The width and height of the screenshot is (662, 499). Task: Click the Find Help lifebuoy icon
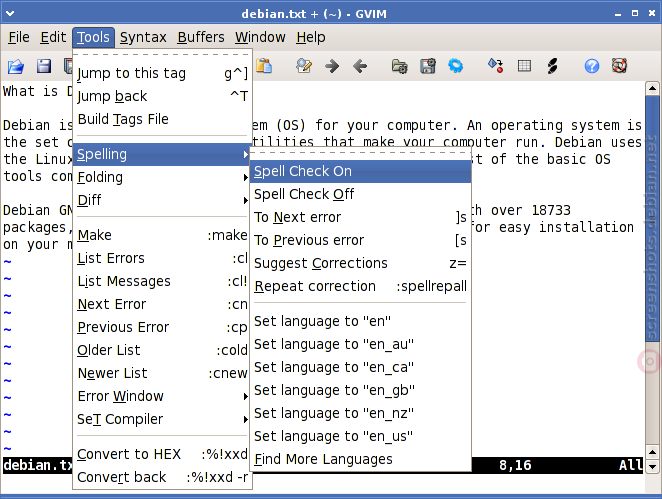619,66
